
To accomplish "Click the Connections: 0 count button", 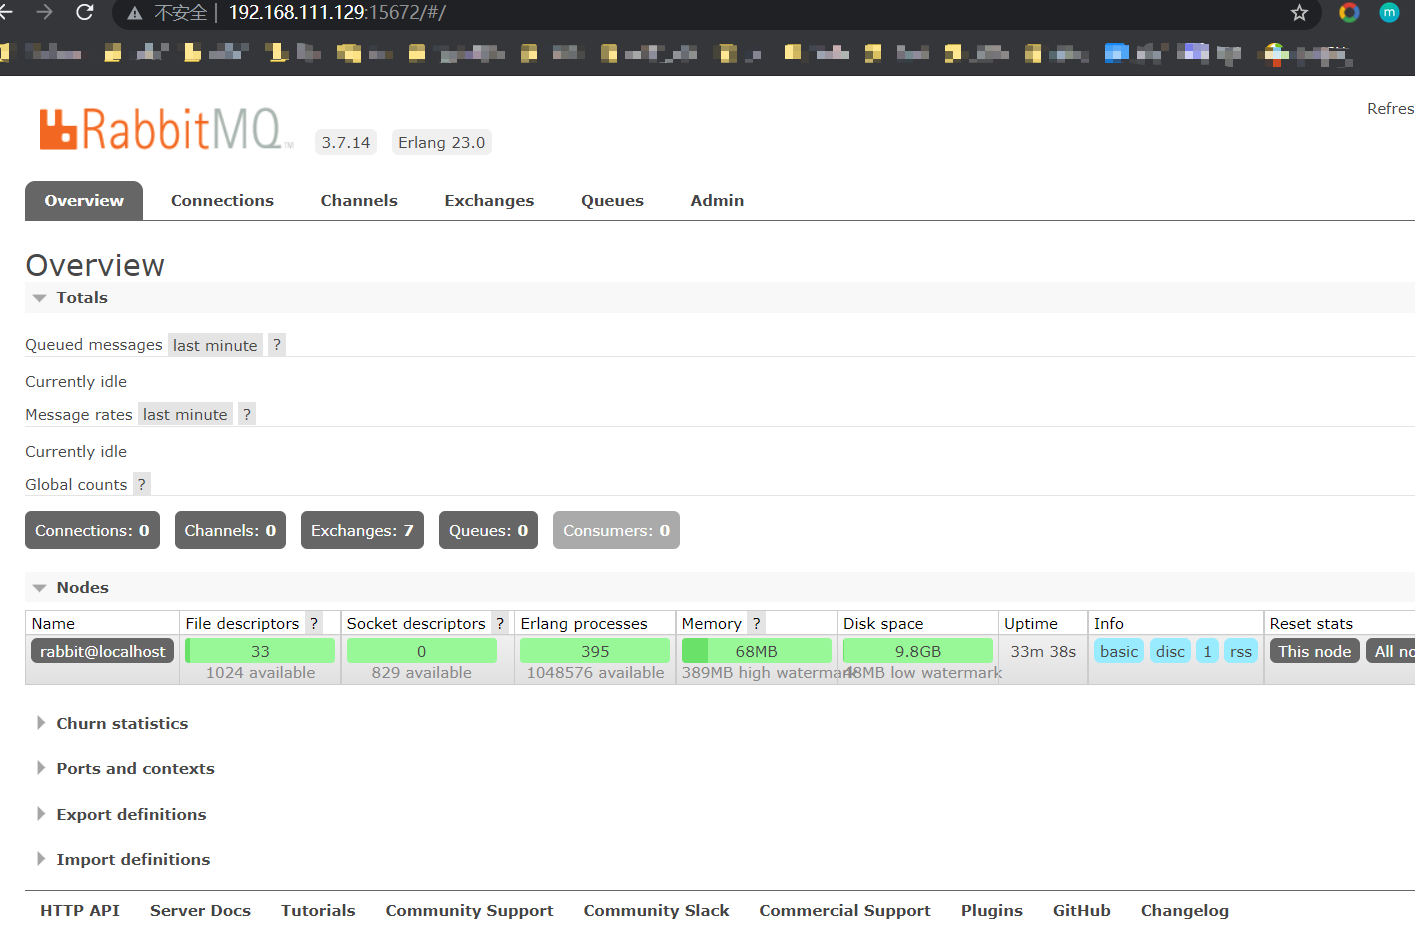I will pyautogui.click(x=92, y=530).
